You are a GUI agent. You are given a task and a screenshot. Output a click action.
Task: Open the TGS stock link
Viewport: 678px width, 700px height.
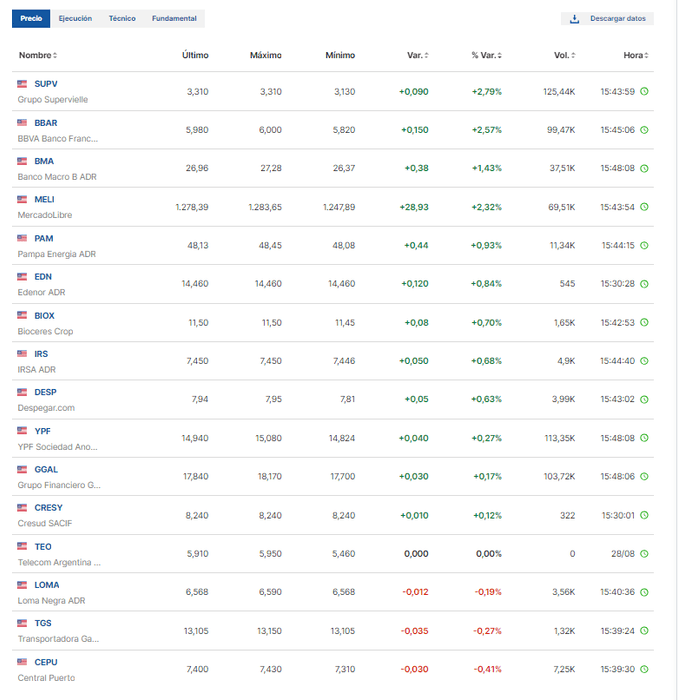(43, 623)
